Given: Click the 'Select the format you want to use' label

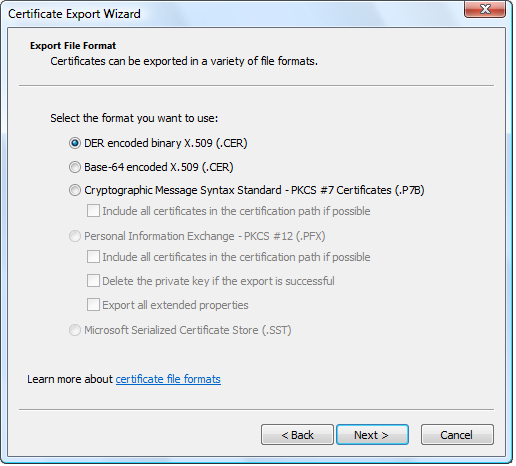Looking at the screenshot, I should [x=134, y=118].
